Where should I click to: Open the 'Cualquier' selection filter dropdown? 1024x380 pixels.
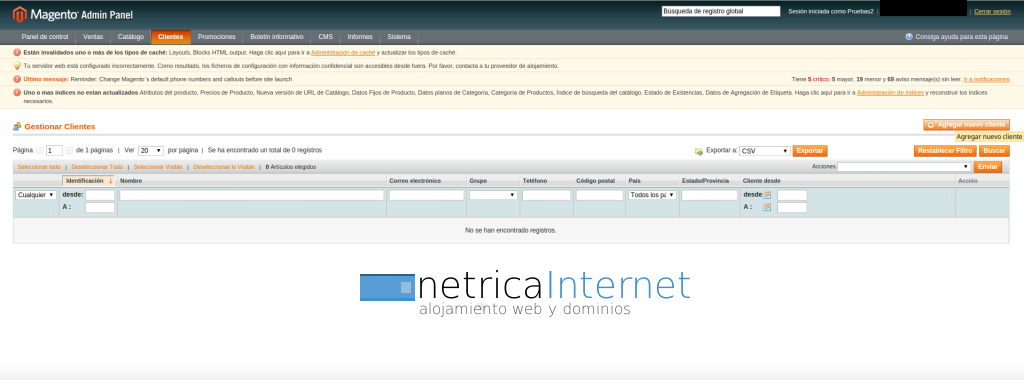pos(36,195)
